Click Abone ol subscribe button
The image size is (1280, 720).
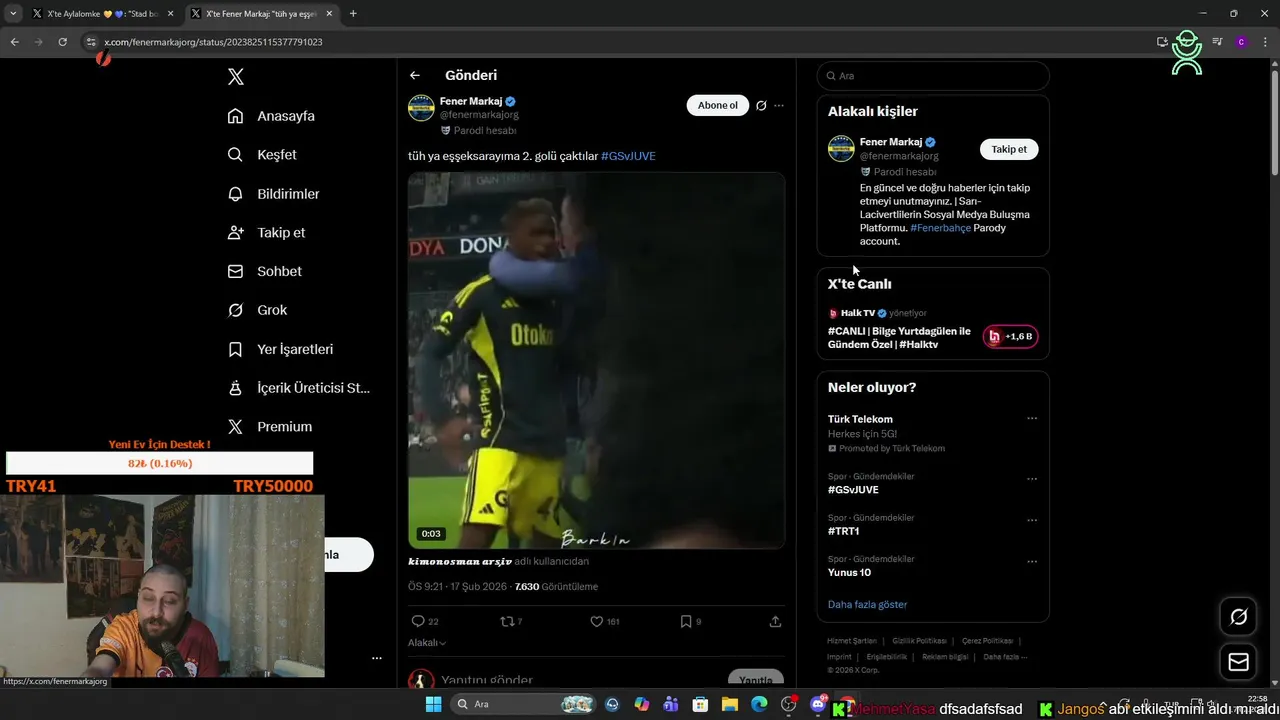click(x=717, y=105)
